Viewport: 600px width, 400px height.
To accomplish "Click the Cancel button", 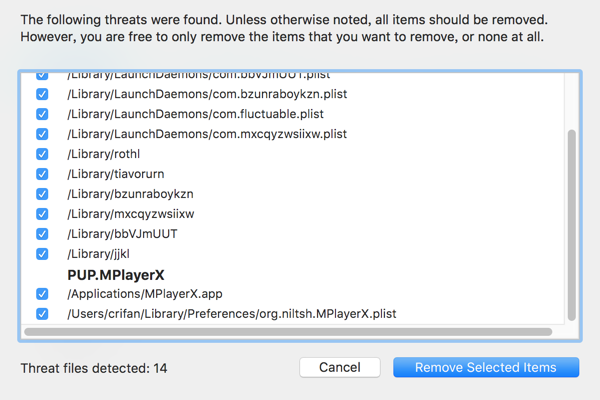I will coord(339,367).
